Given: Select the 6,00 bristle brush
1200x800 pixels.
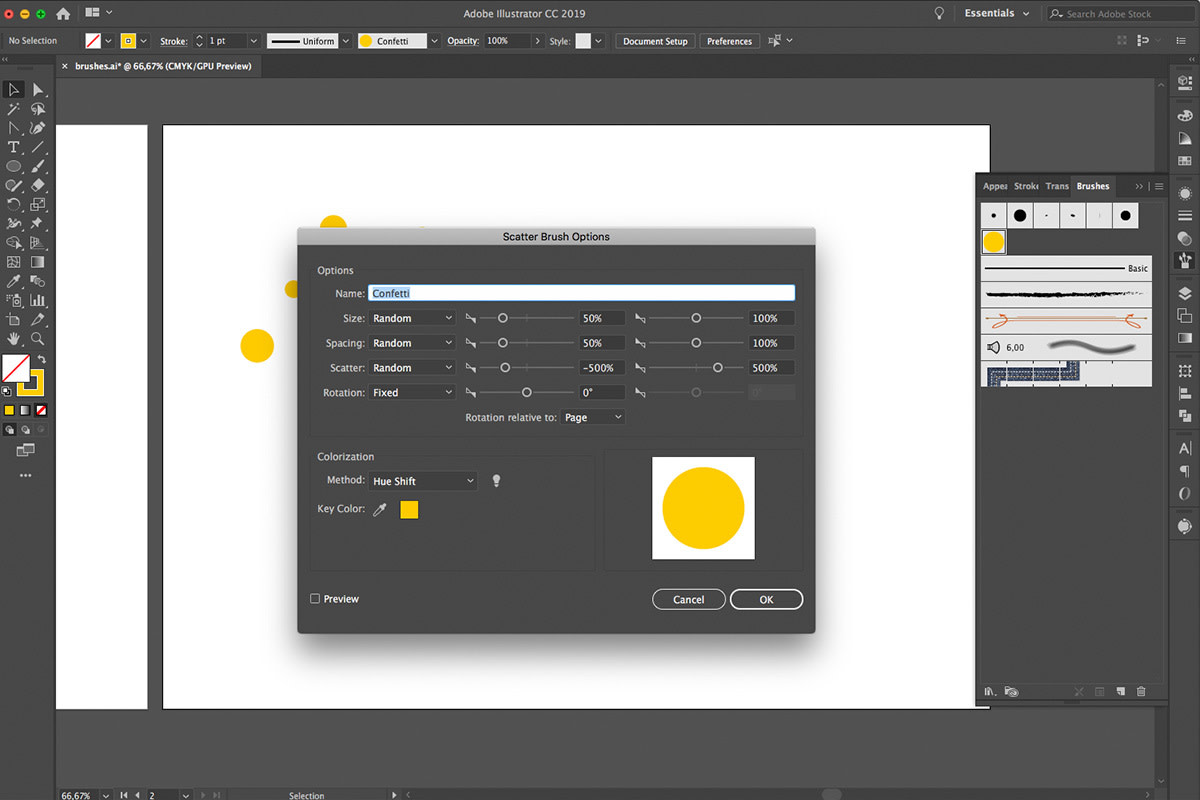Looking at the screenshot, I should click(x=1066, y=347).
